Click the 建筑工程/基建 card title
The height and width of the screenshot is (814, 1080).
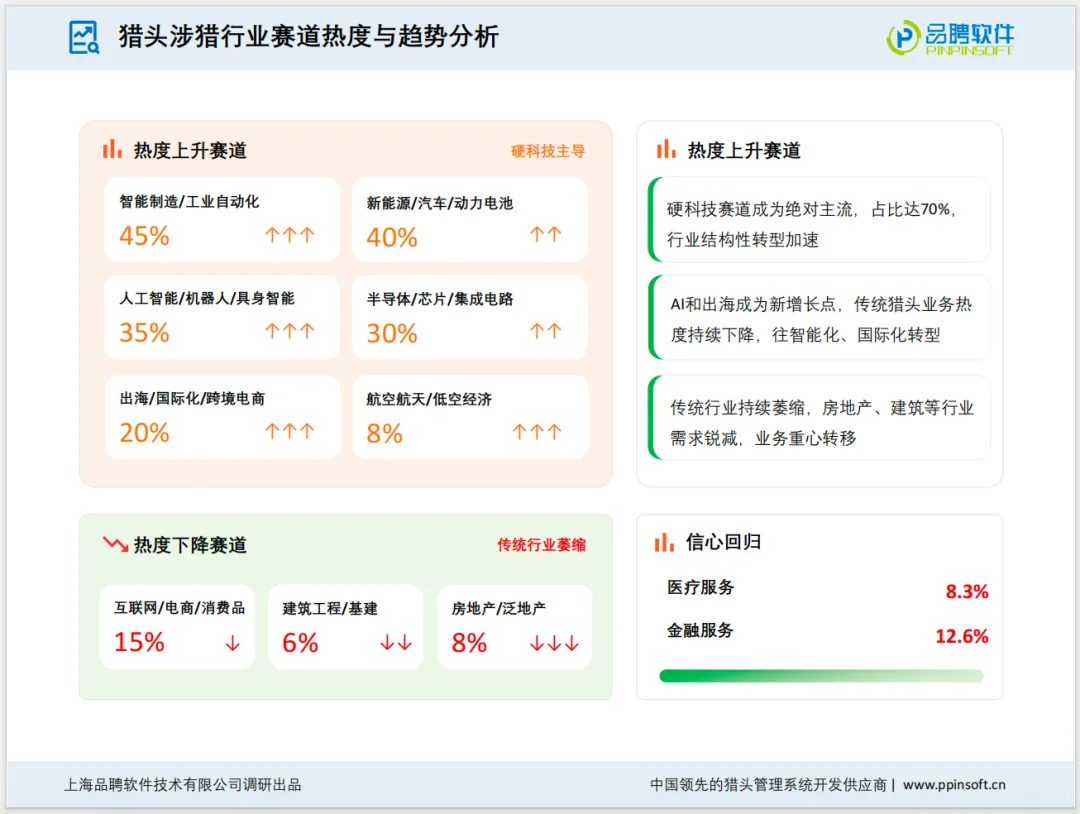tap(330, 609)
